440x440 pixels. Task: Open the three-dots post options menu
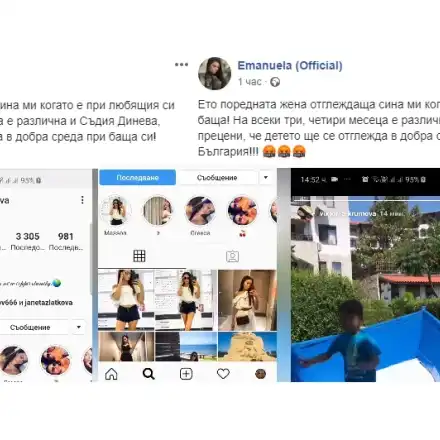(181, 65)
